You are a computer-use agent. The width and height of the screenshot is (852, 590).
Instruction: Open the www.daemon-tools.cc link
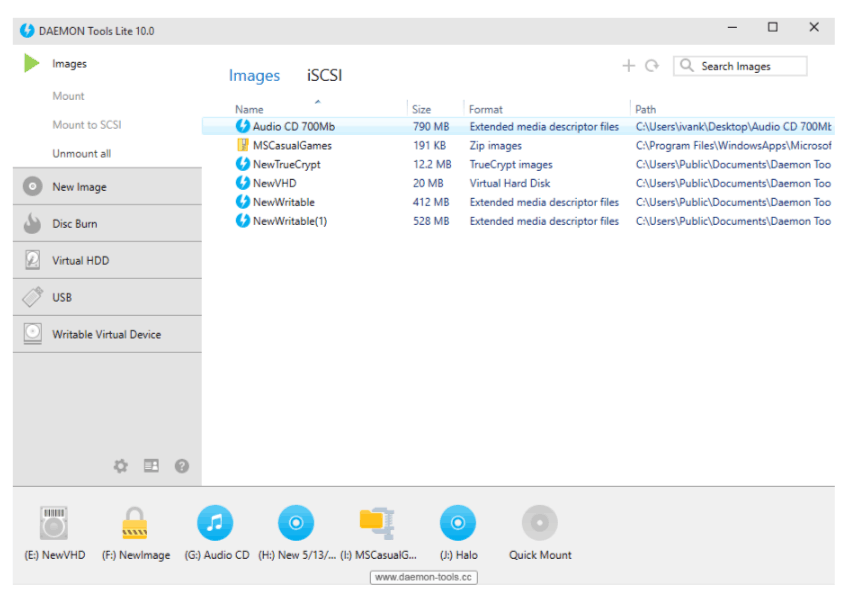pyautogui.click(x=423, y=577)
